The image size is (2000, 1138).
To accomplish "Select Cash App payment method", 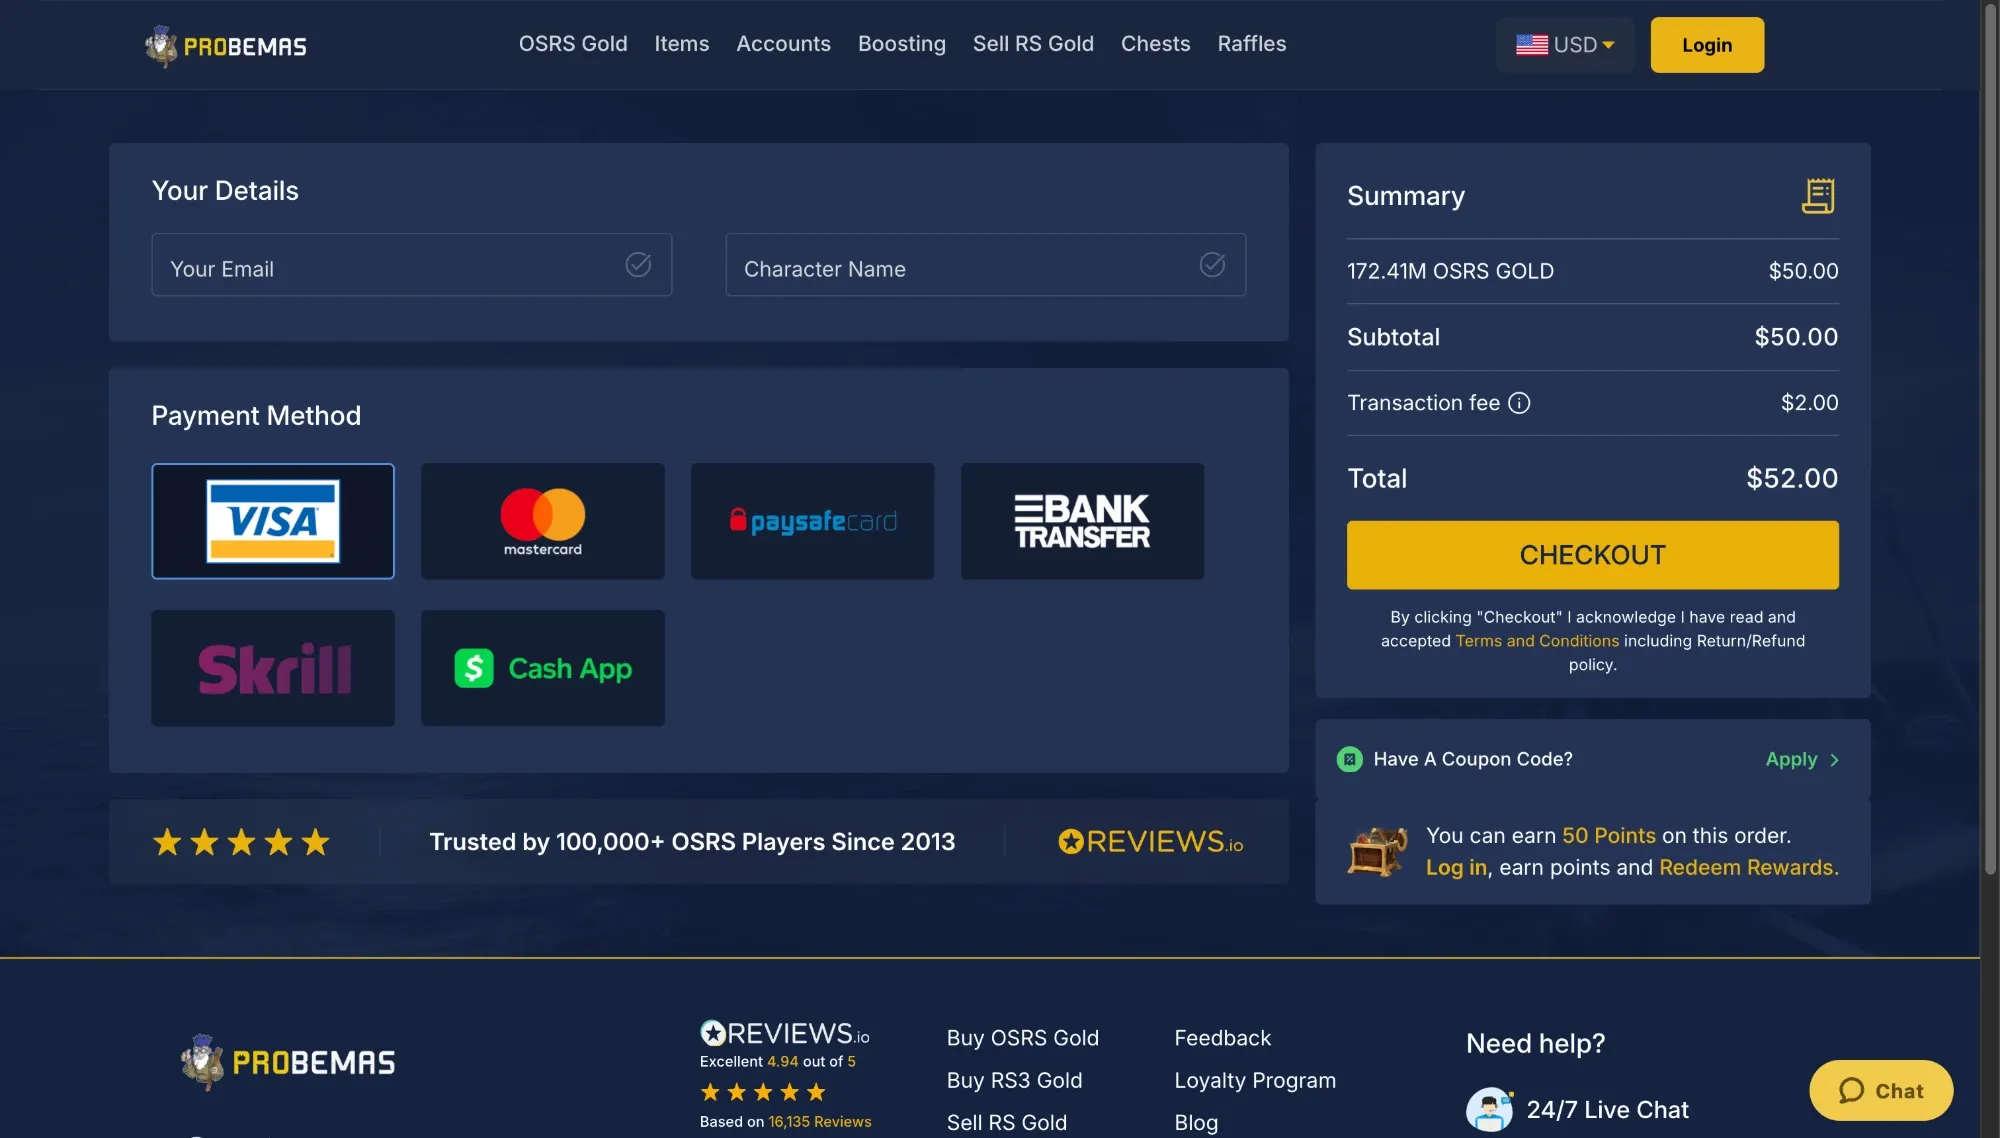I will click(543, 668).
